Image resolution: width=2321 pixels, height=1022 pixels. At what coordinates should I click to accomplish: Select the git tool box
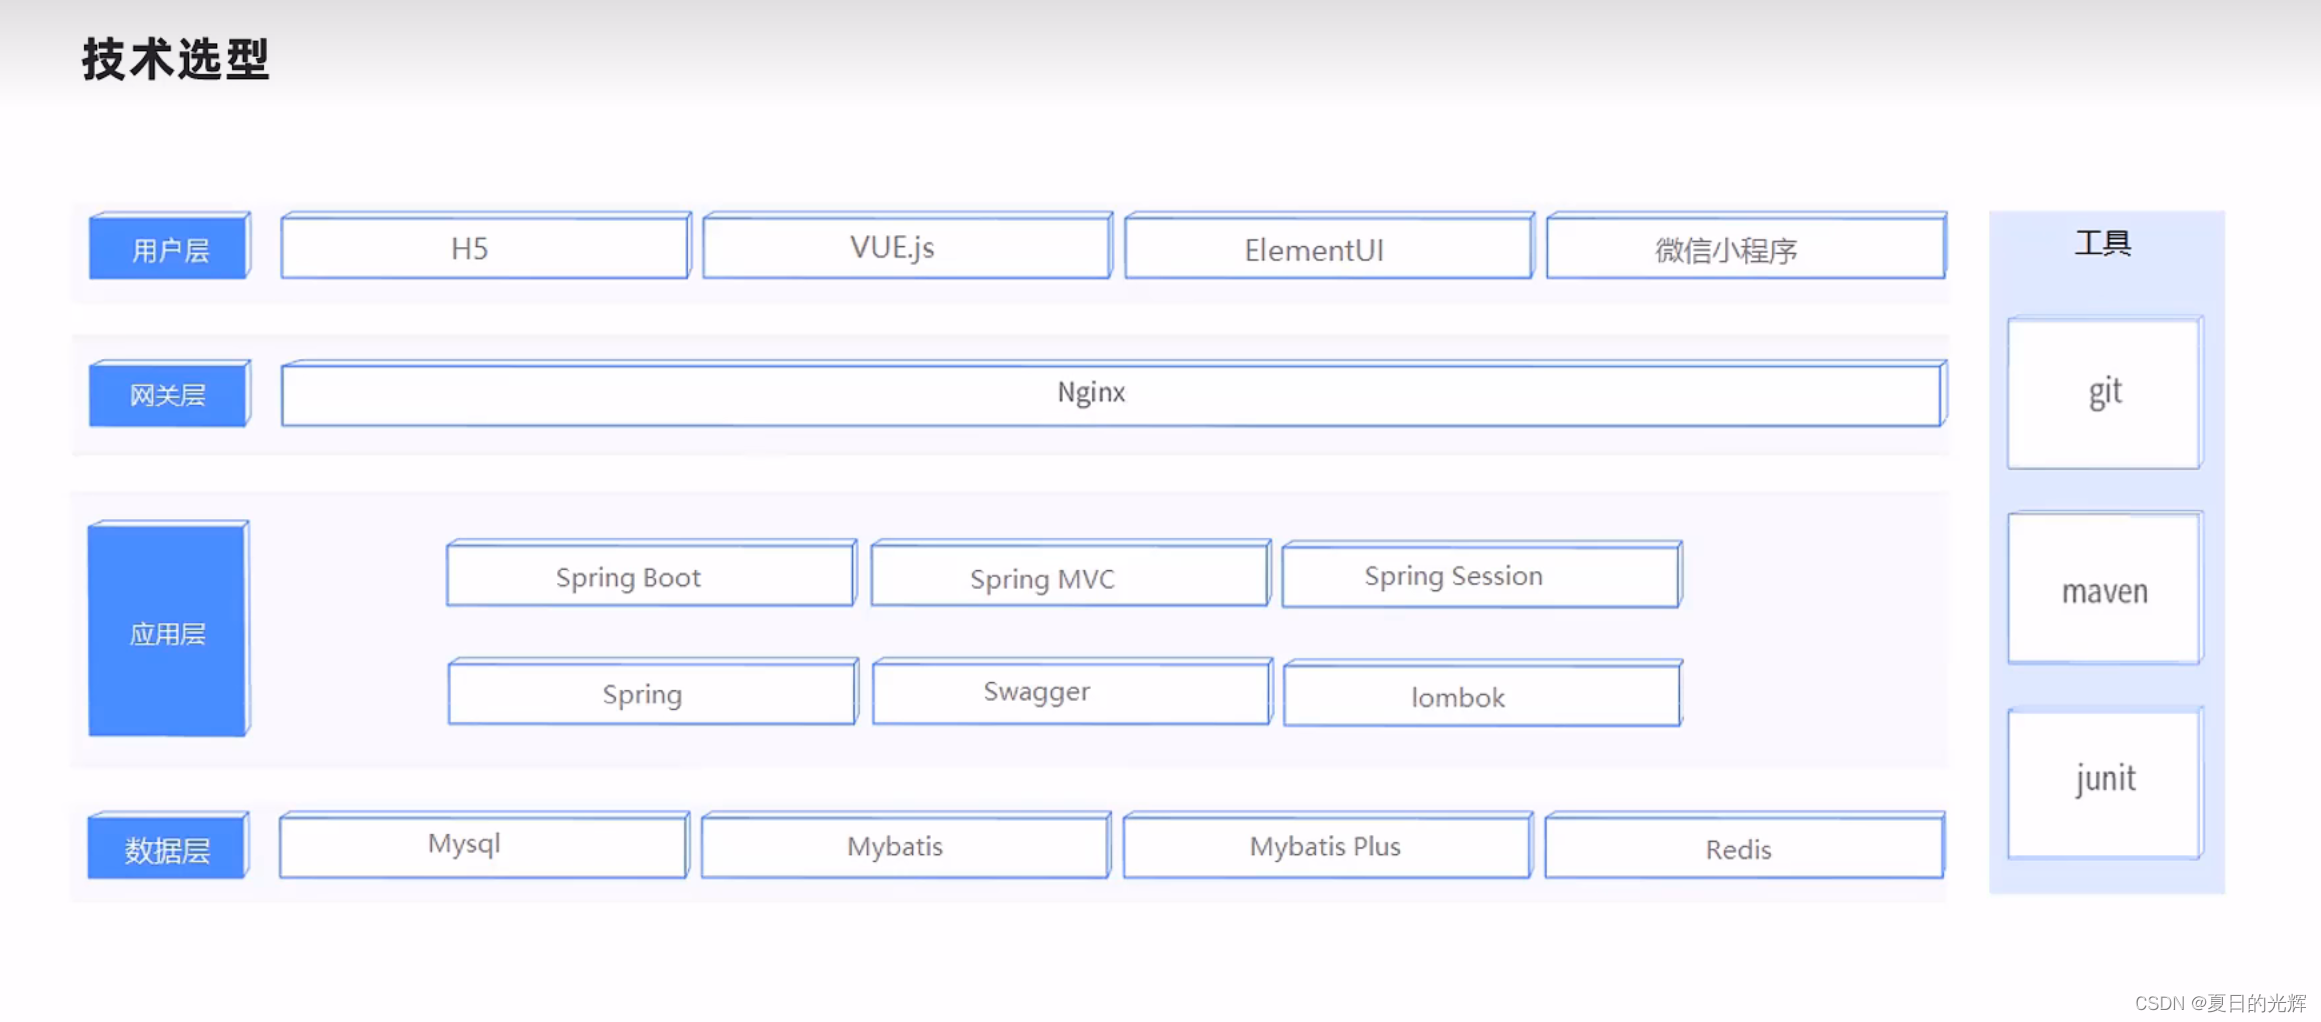(x=2105, y=393)
